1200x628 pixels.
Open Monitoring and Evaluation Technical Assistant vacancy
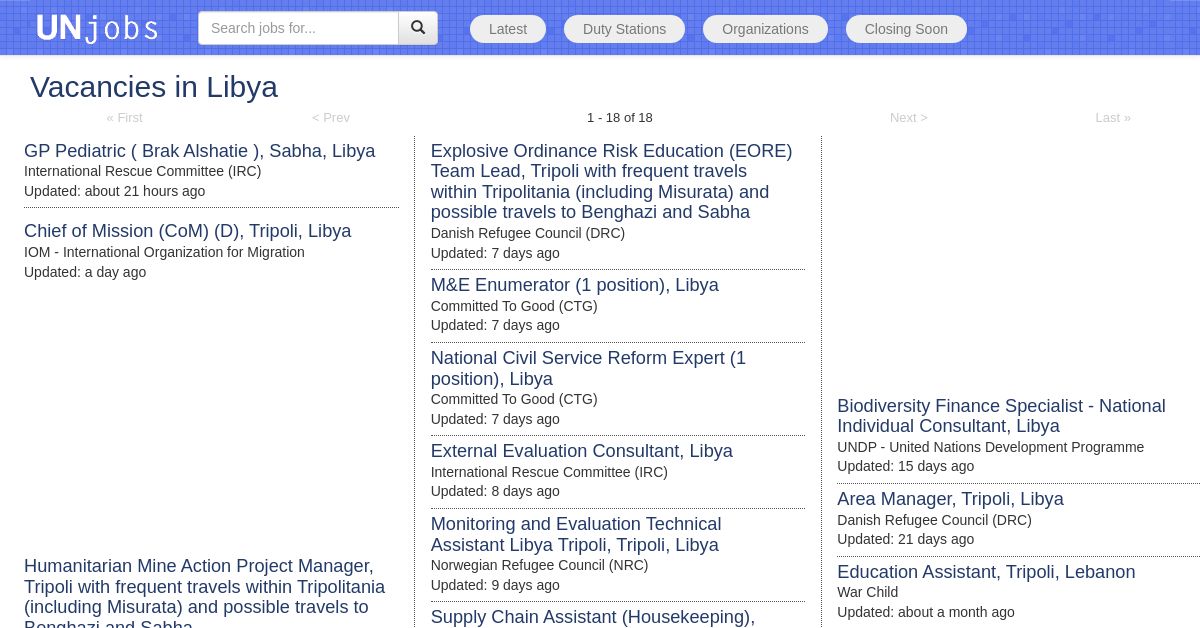pyautogui.click(x=576, y=534)
